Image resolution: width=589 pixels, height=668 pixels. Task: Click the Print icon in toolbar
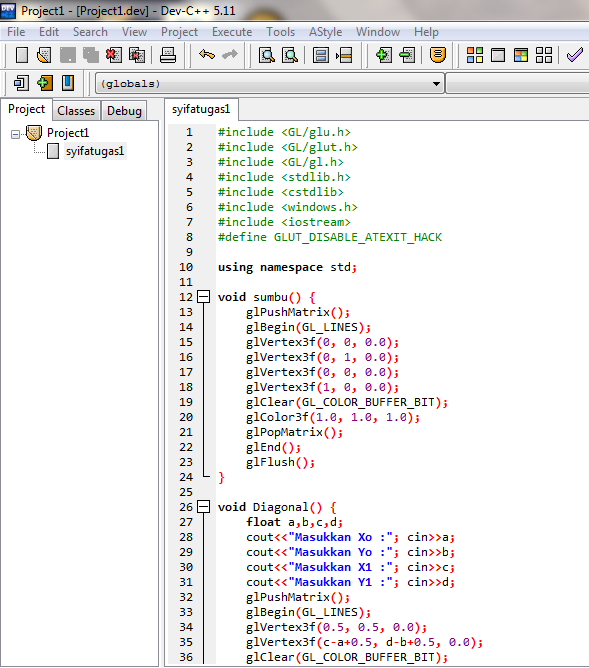point(168,55)
